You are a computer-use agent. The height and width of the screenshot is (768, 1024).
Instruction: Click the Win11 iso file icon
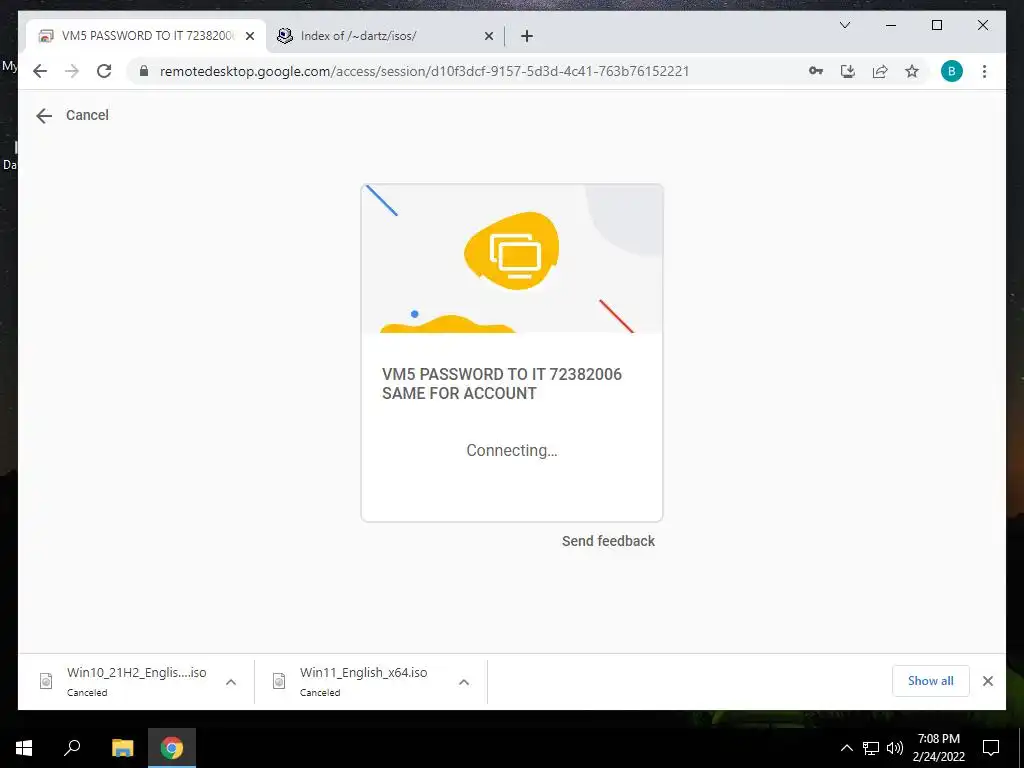click(x=279, y=681)
